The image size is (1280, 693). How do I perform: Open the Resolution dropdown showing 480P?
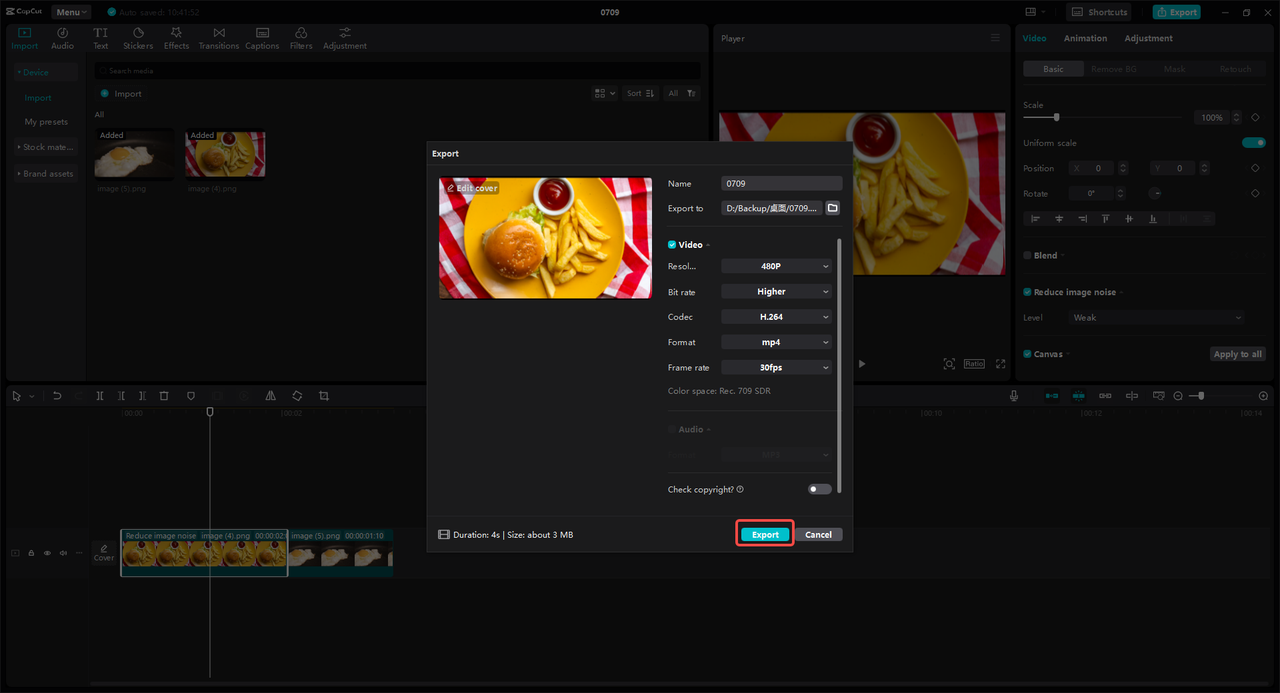click(x=776, y=266)
